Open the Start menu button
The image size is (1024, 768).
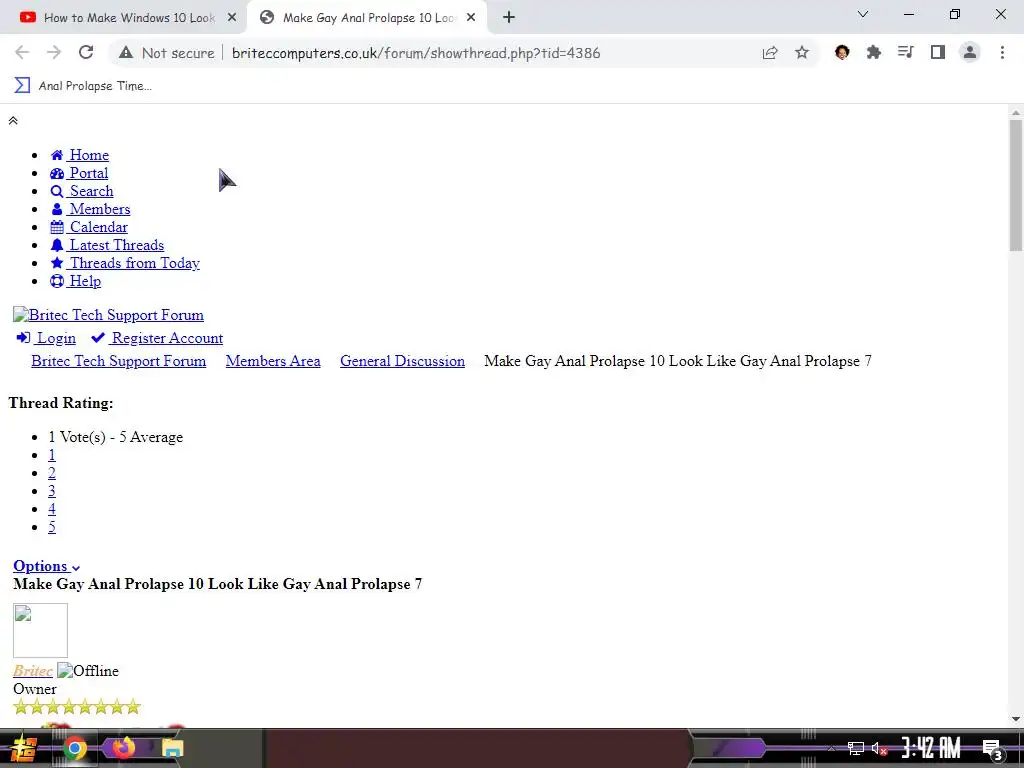click(23, 748)
